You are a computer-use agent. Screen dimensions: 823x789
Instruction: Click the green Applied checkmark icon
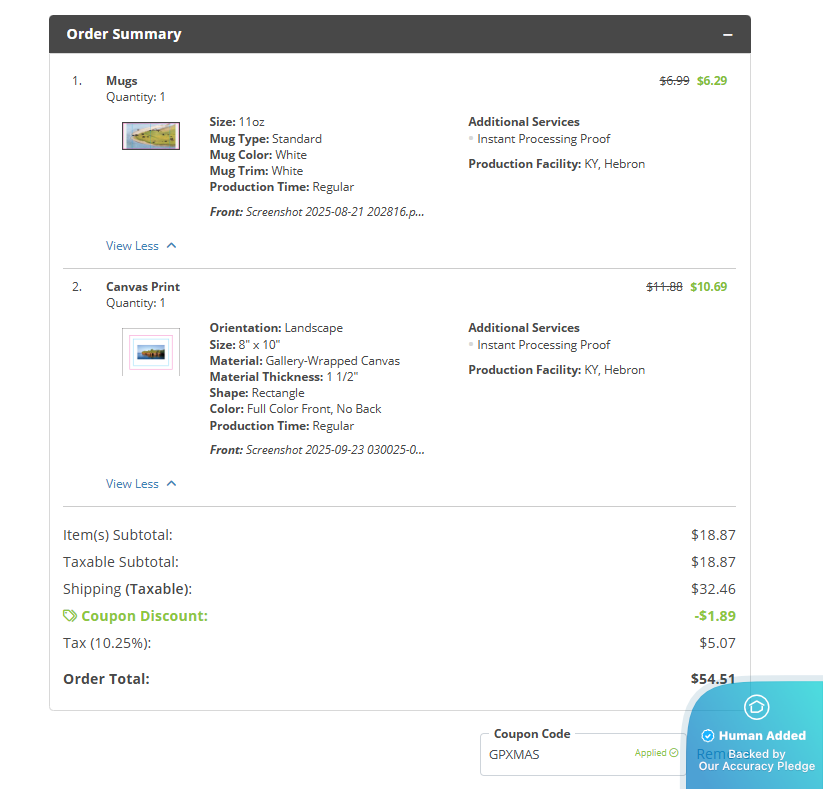coord(673,753)
